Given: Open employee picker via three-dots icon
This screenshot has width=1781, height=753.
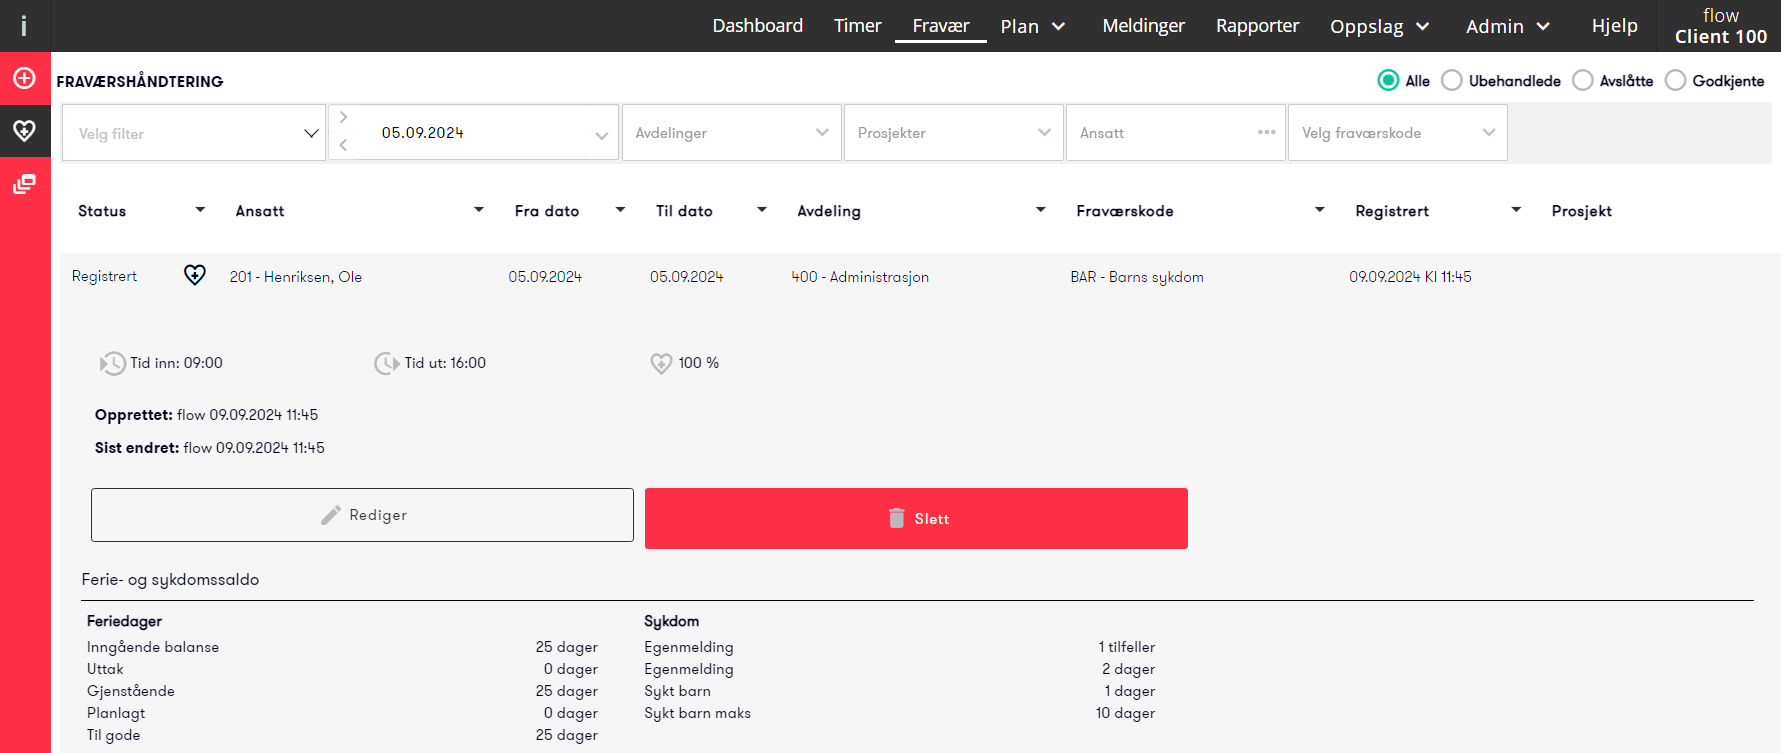Looking at the screenshot, I should click(1266, 132).
